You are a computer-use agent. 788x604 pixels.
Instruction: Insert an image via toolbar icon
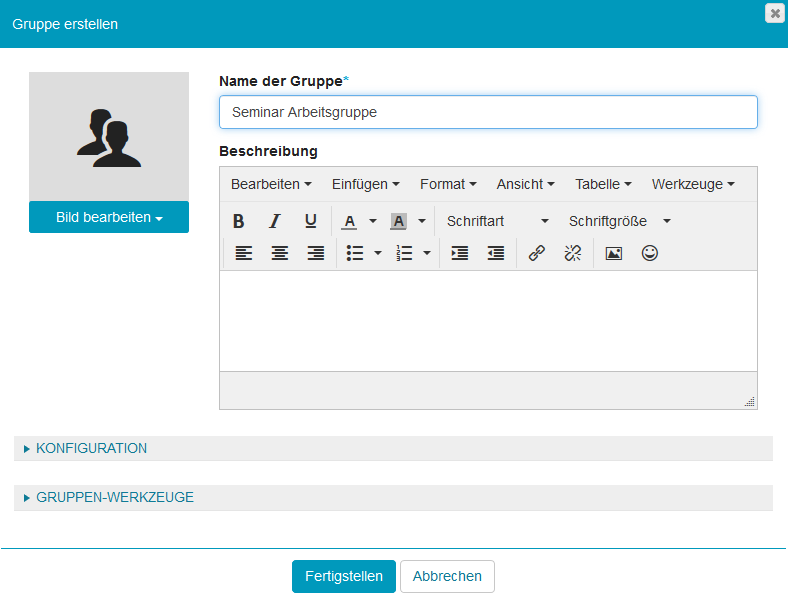pos(614,254)
